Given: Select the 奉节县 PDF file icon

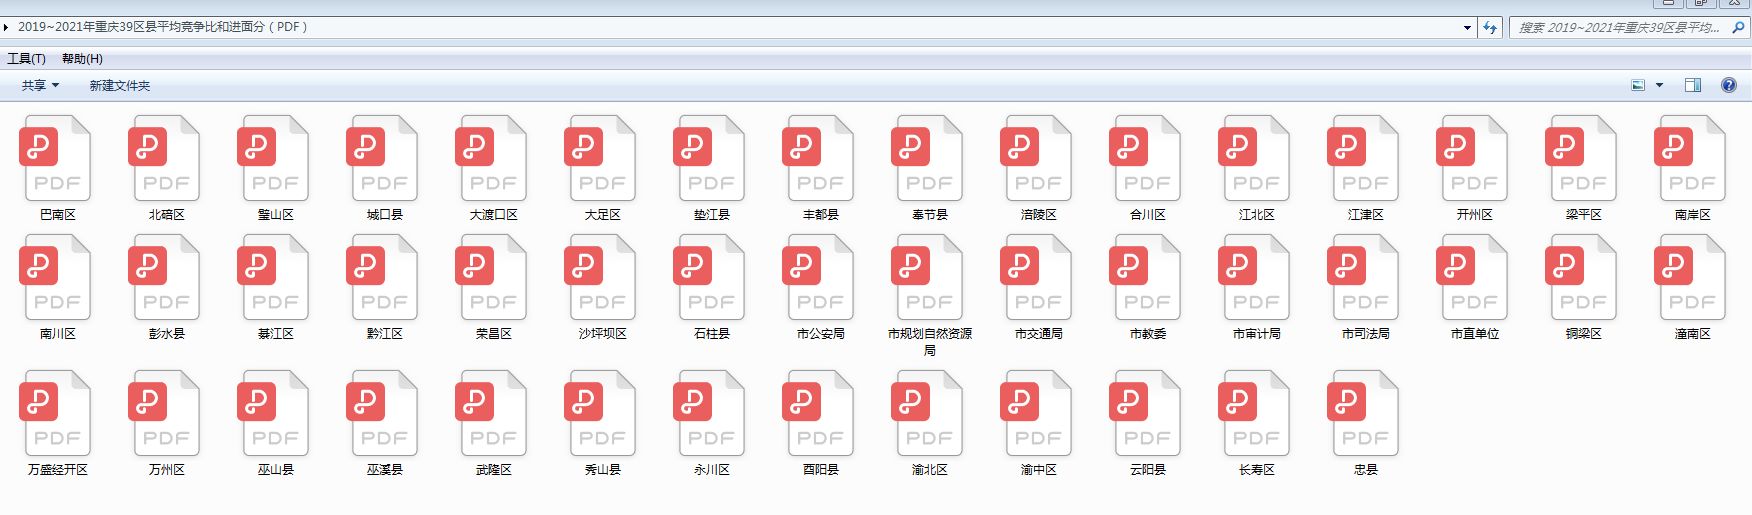Looking at the screenshot, I should (928, 158).
